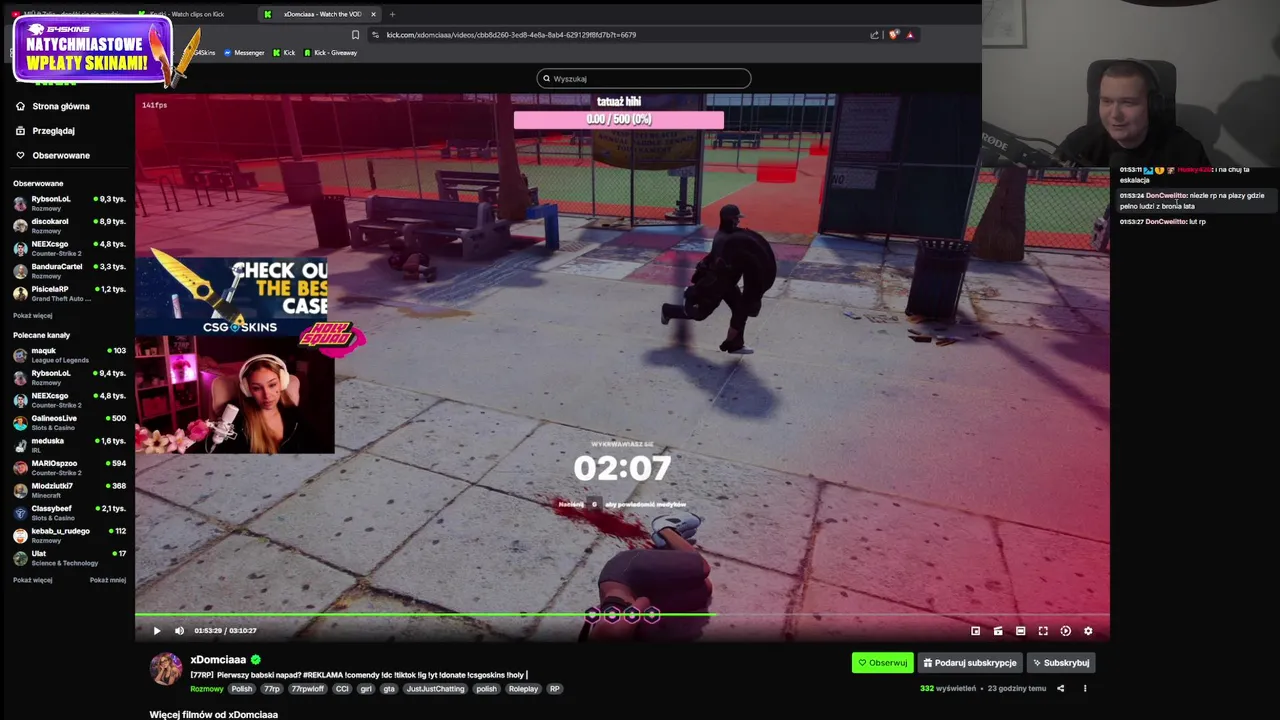Open PisicelaRP channel in sidebar

point(69,293)
